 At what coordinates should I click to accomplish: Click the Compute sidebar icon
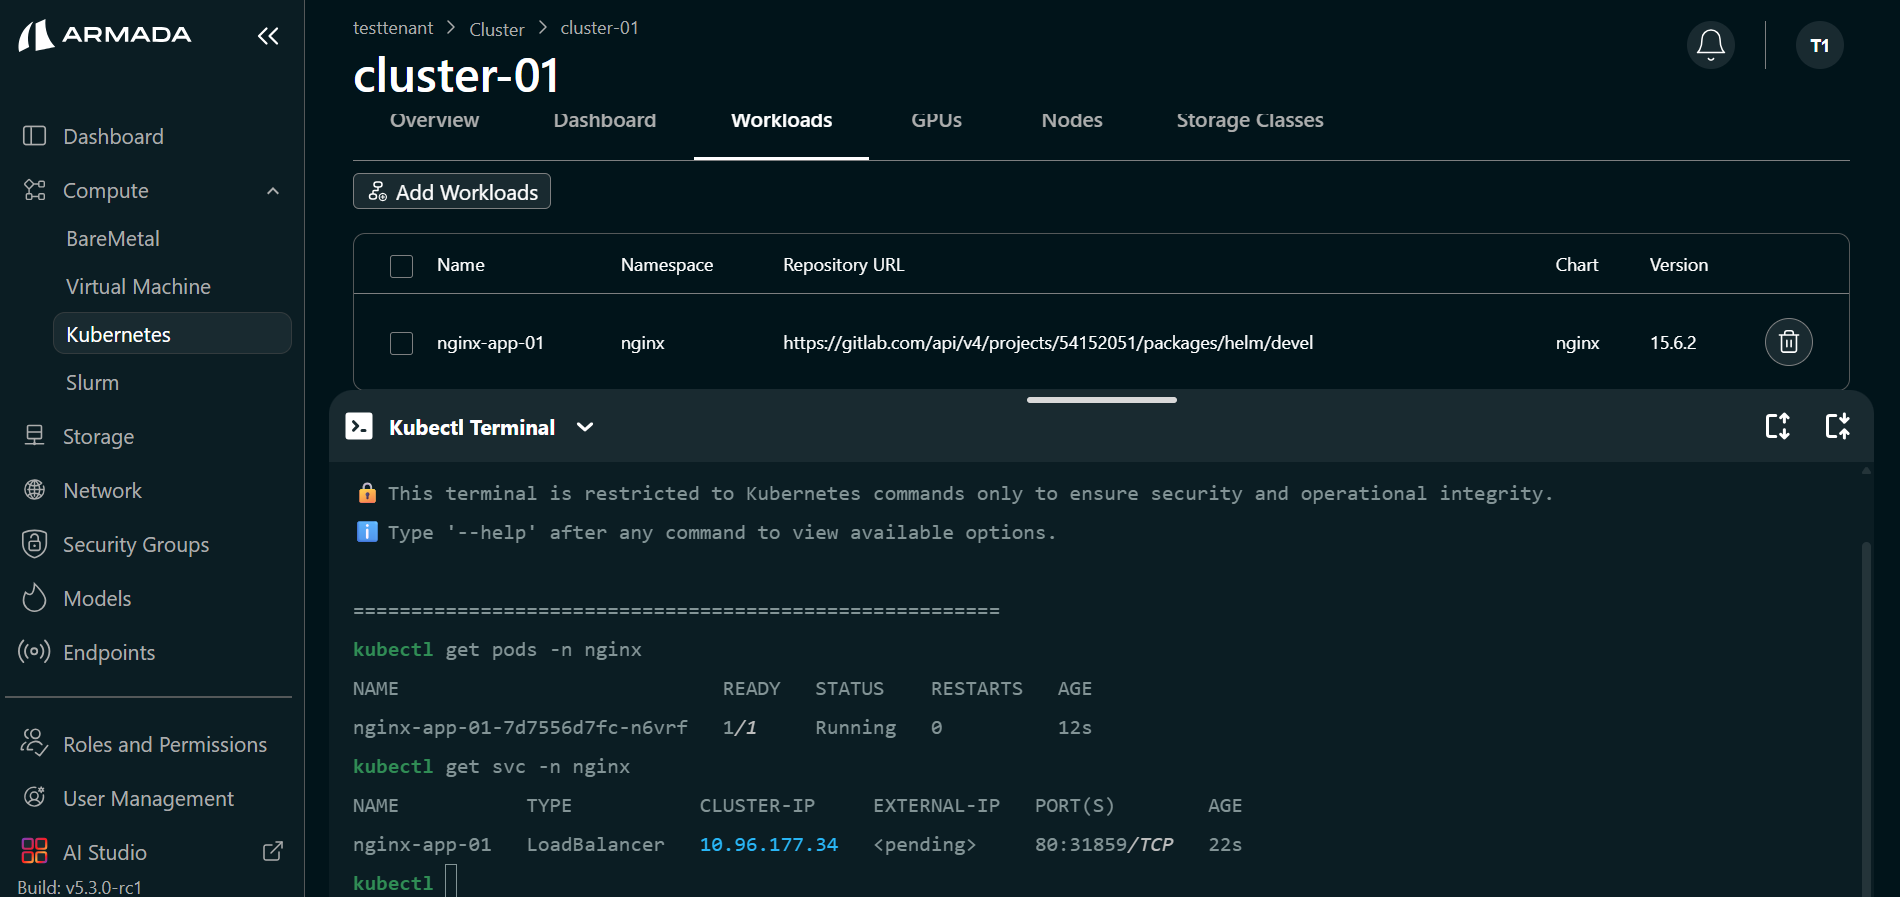(x=35, y=190)
